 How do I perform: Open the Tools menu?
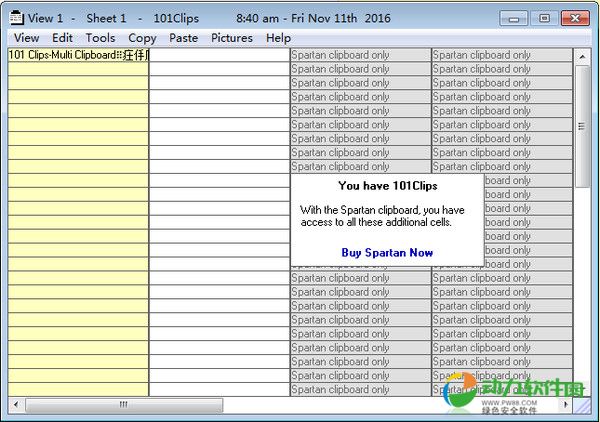[x=100, y=38]
